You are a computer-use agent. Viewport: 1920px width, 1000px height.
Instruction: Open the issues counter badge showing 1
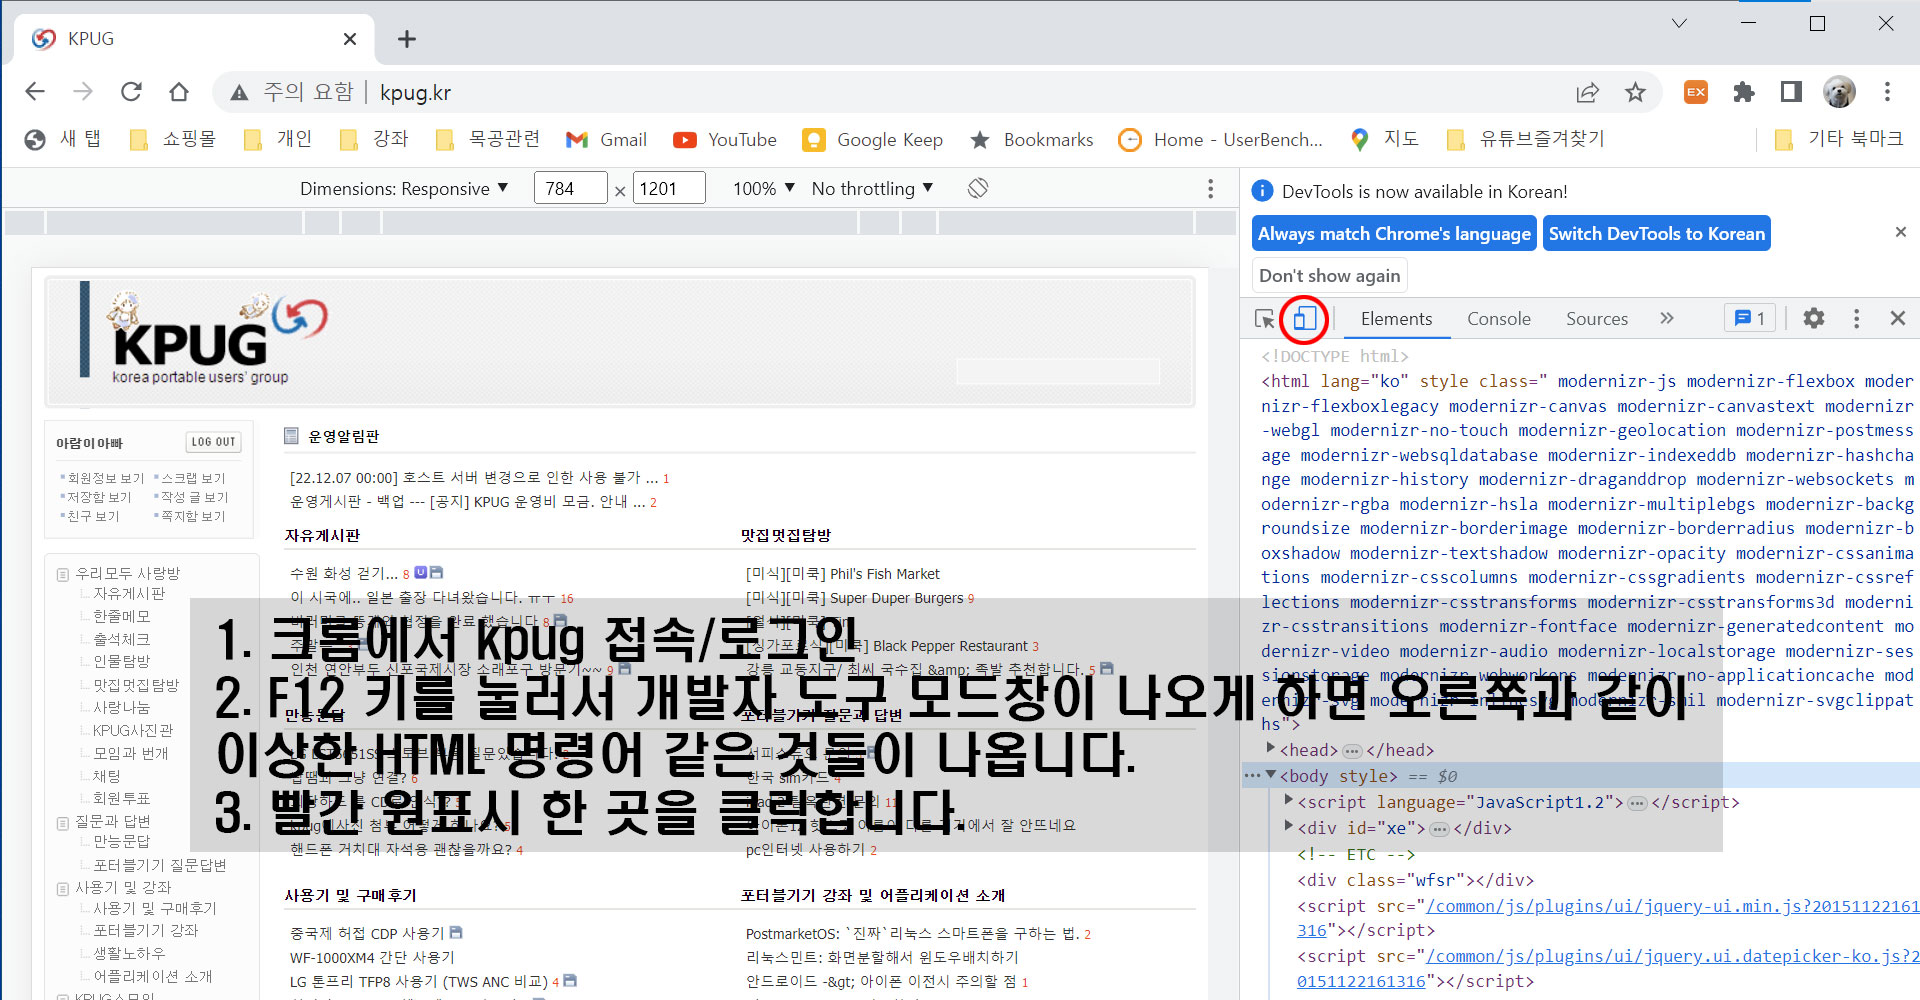click(1749, 318)
